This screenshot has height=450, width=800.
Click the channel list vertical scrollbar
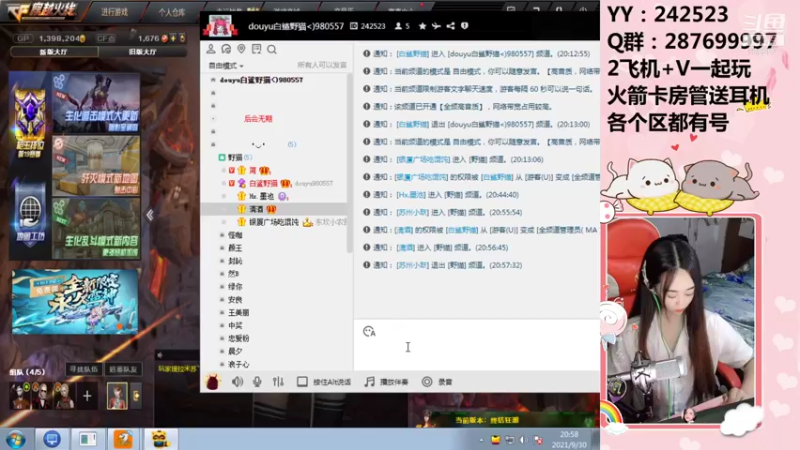point(349,163)
